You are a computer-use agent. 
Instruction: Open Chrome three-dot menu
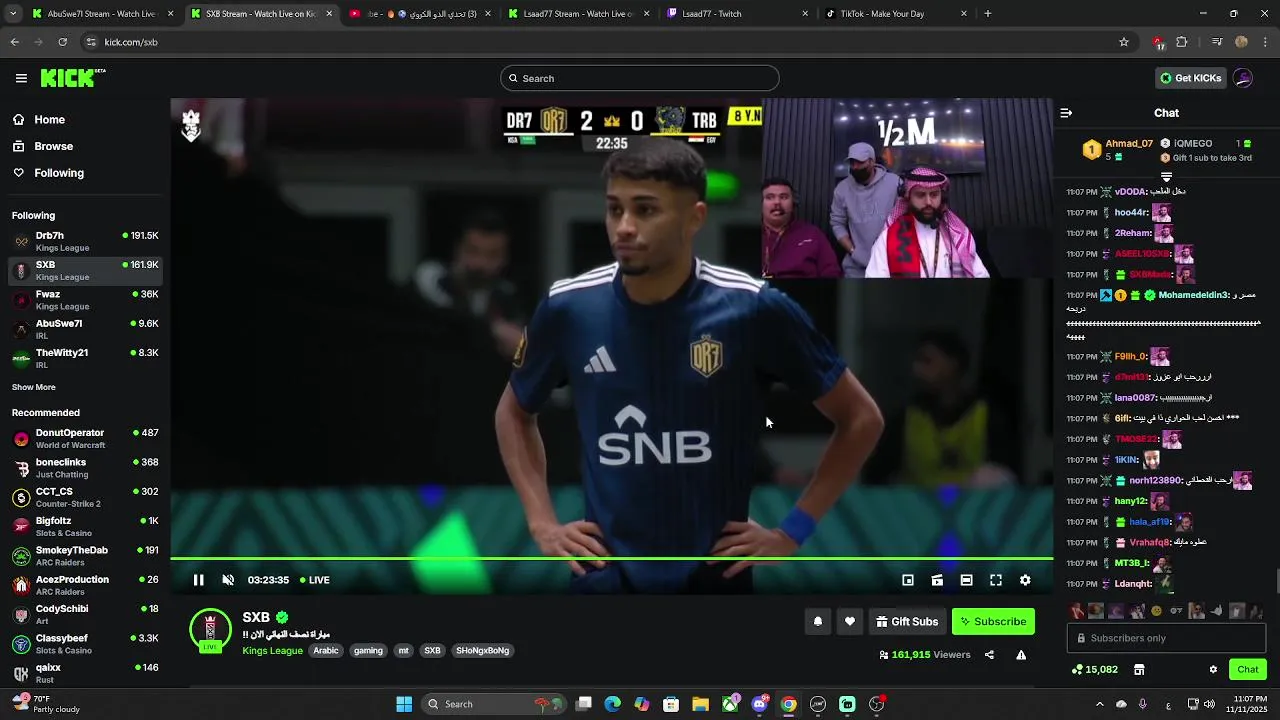coord(1266,42)
